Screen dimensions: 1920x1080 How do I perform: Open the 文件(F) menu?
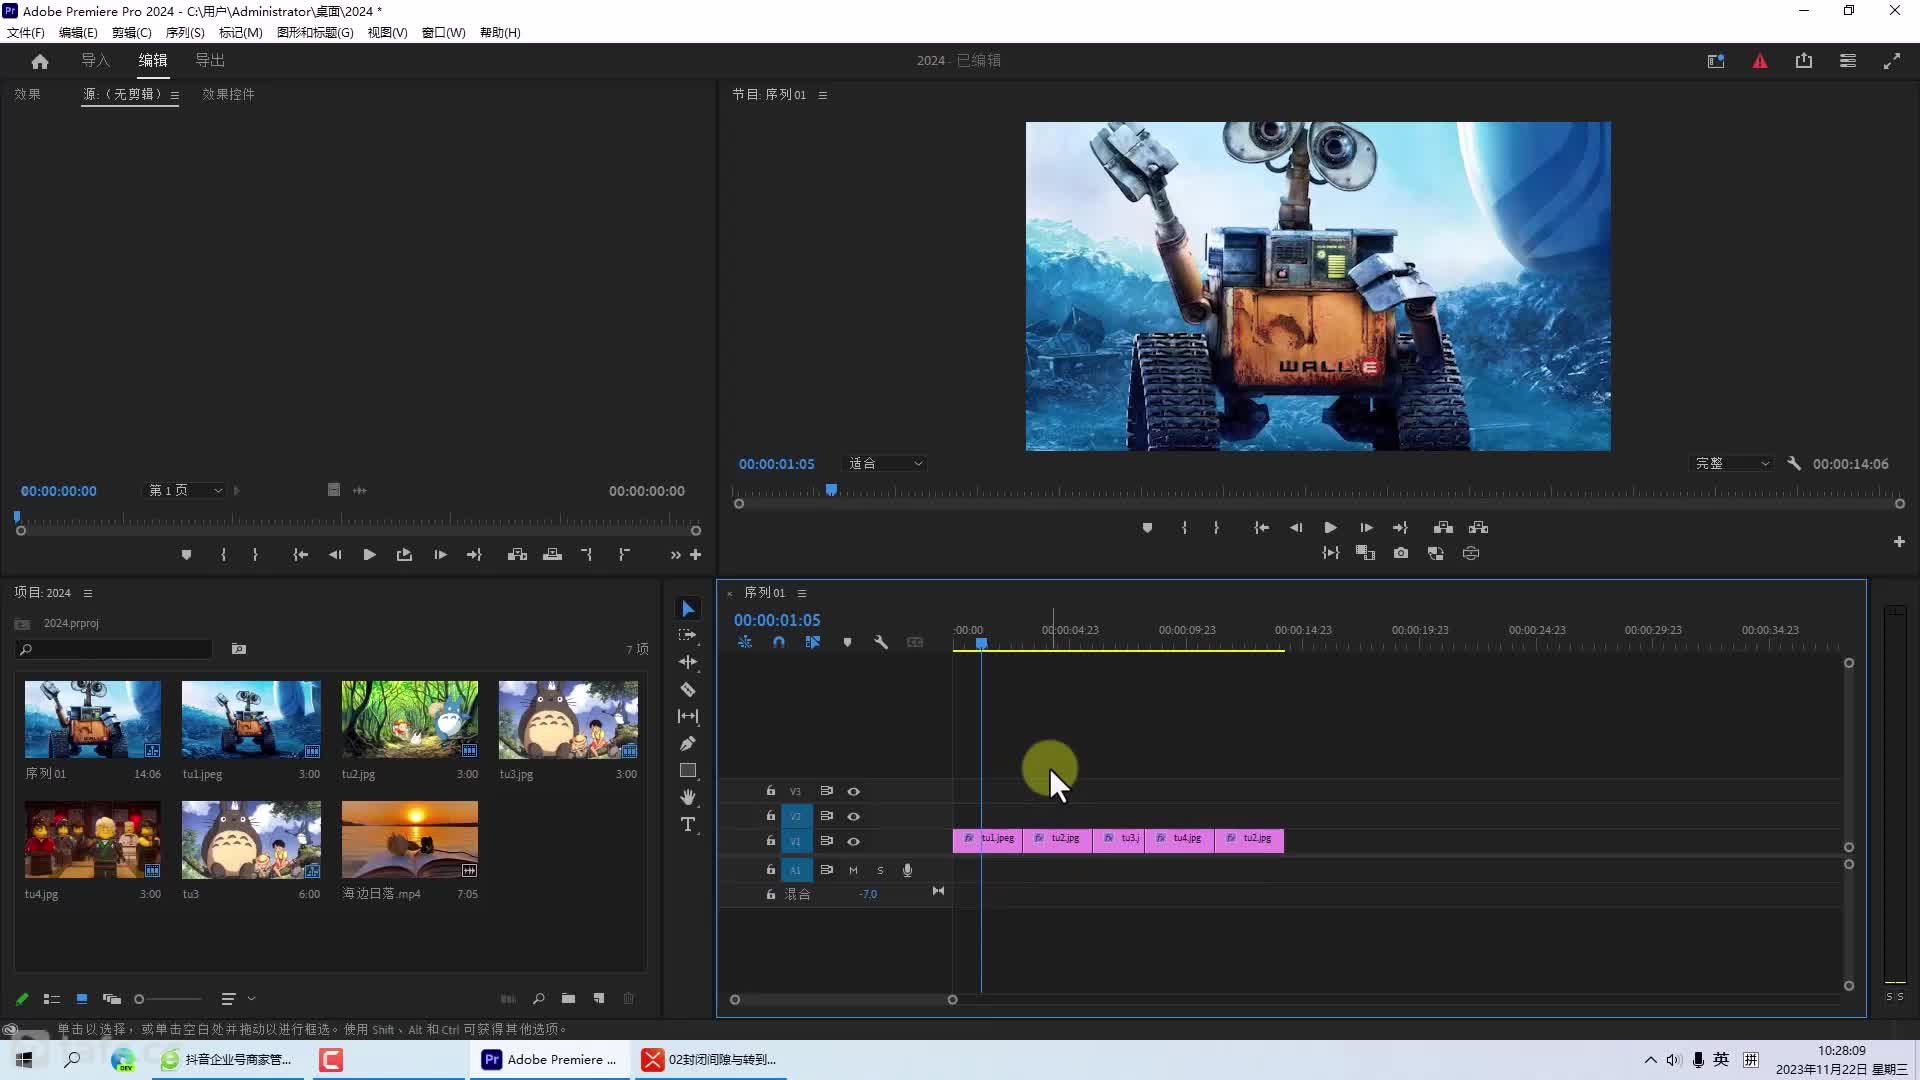point(26,32)
